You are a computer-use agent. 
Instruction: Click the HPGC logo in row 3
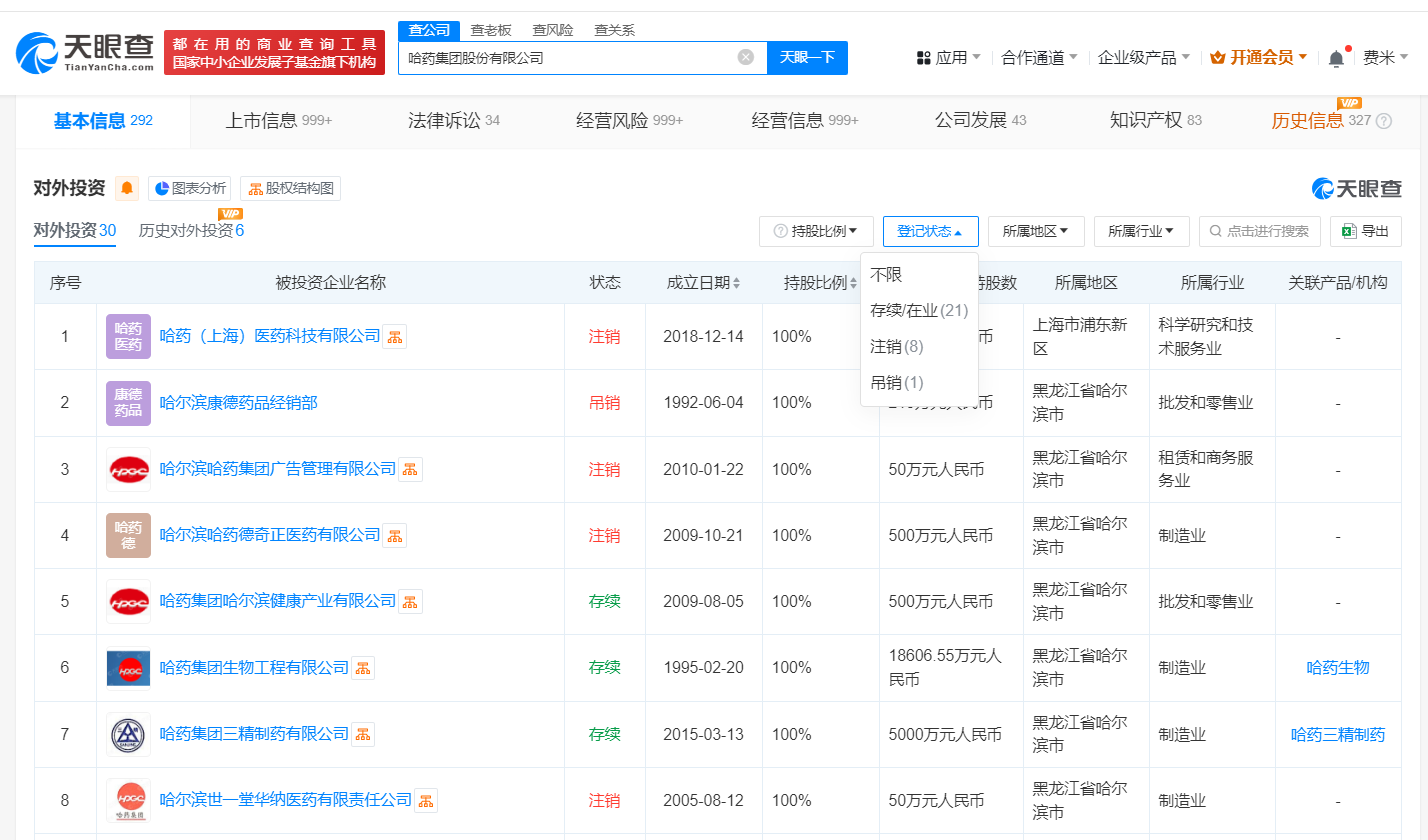(x=128, y=469)
